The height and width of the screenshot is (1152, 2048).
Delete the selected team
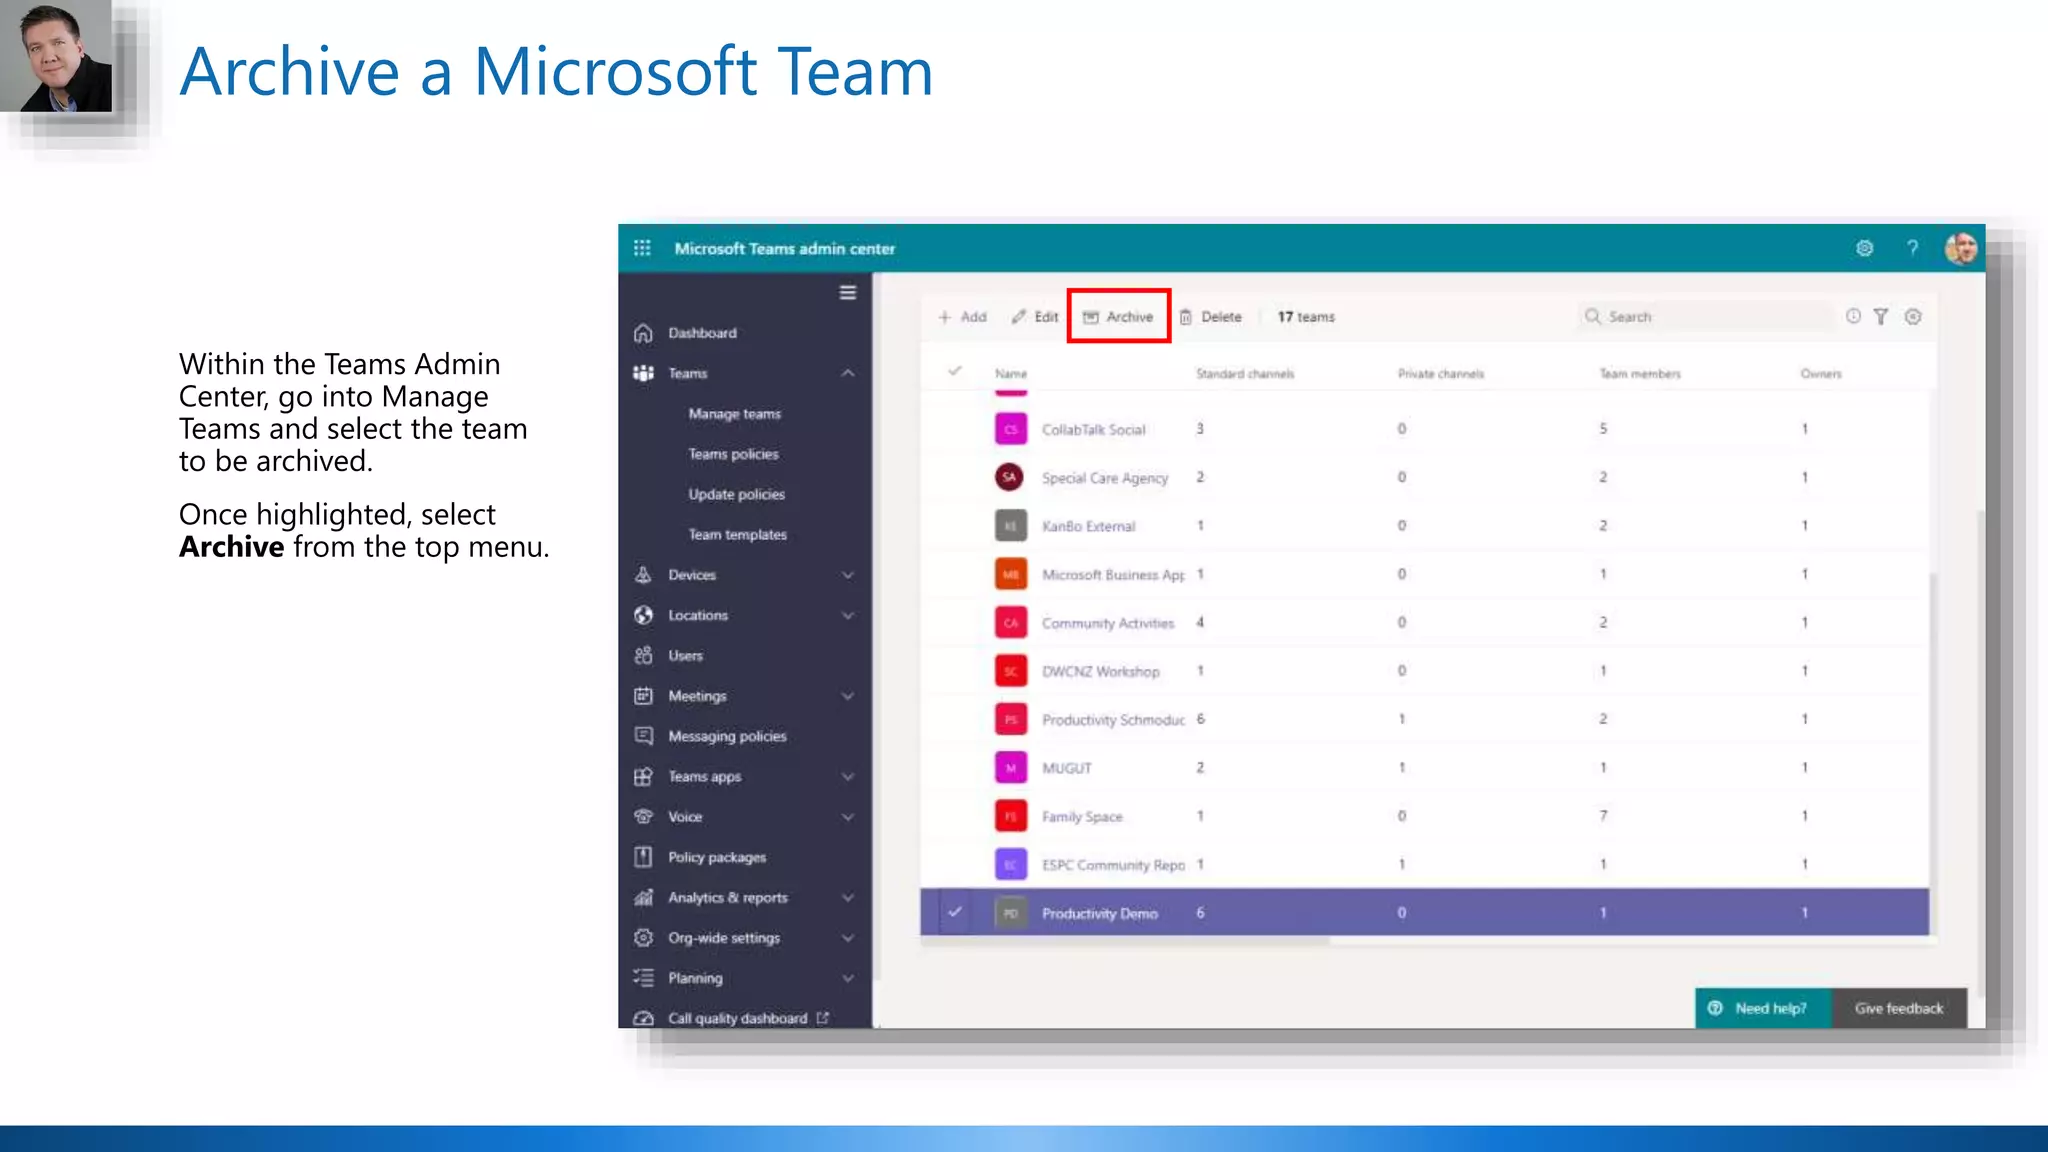[1210, 317]
